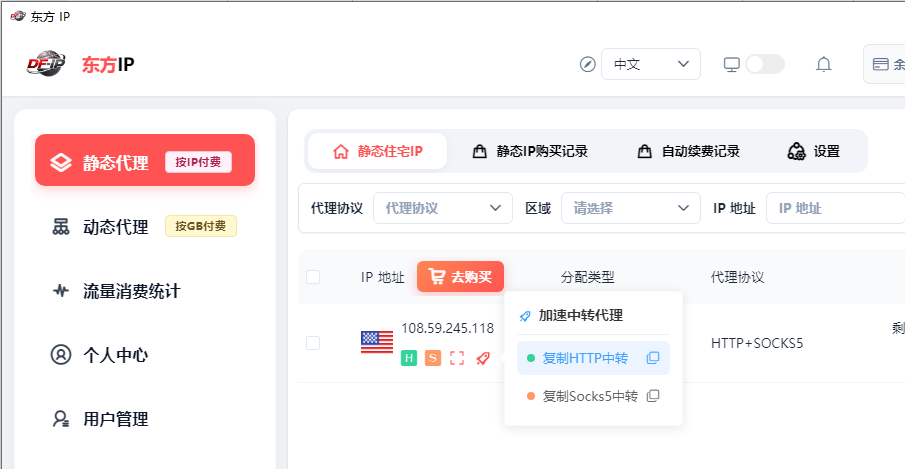
Task: Click the bag icon on 静态IP购买记录 tab
Action: click(x=479, y=151)
